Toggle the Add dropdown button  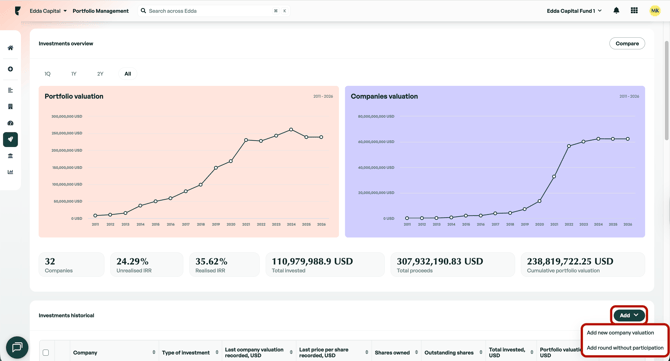tap(629, 315)
